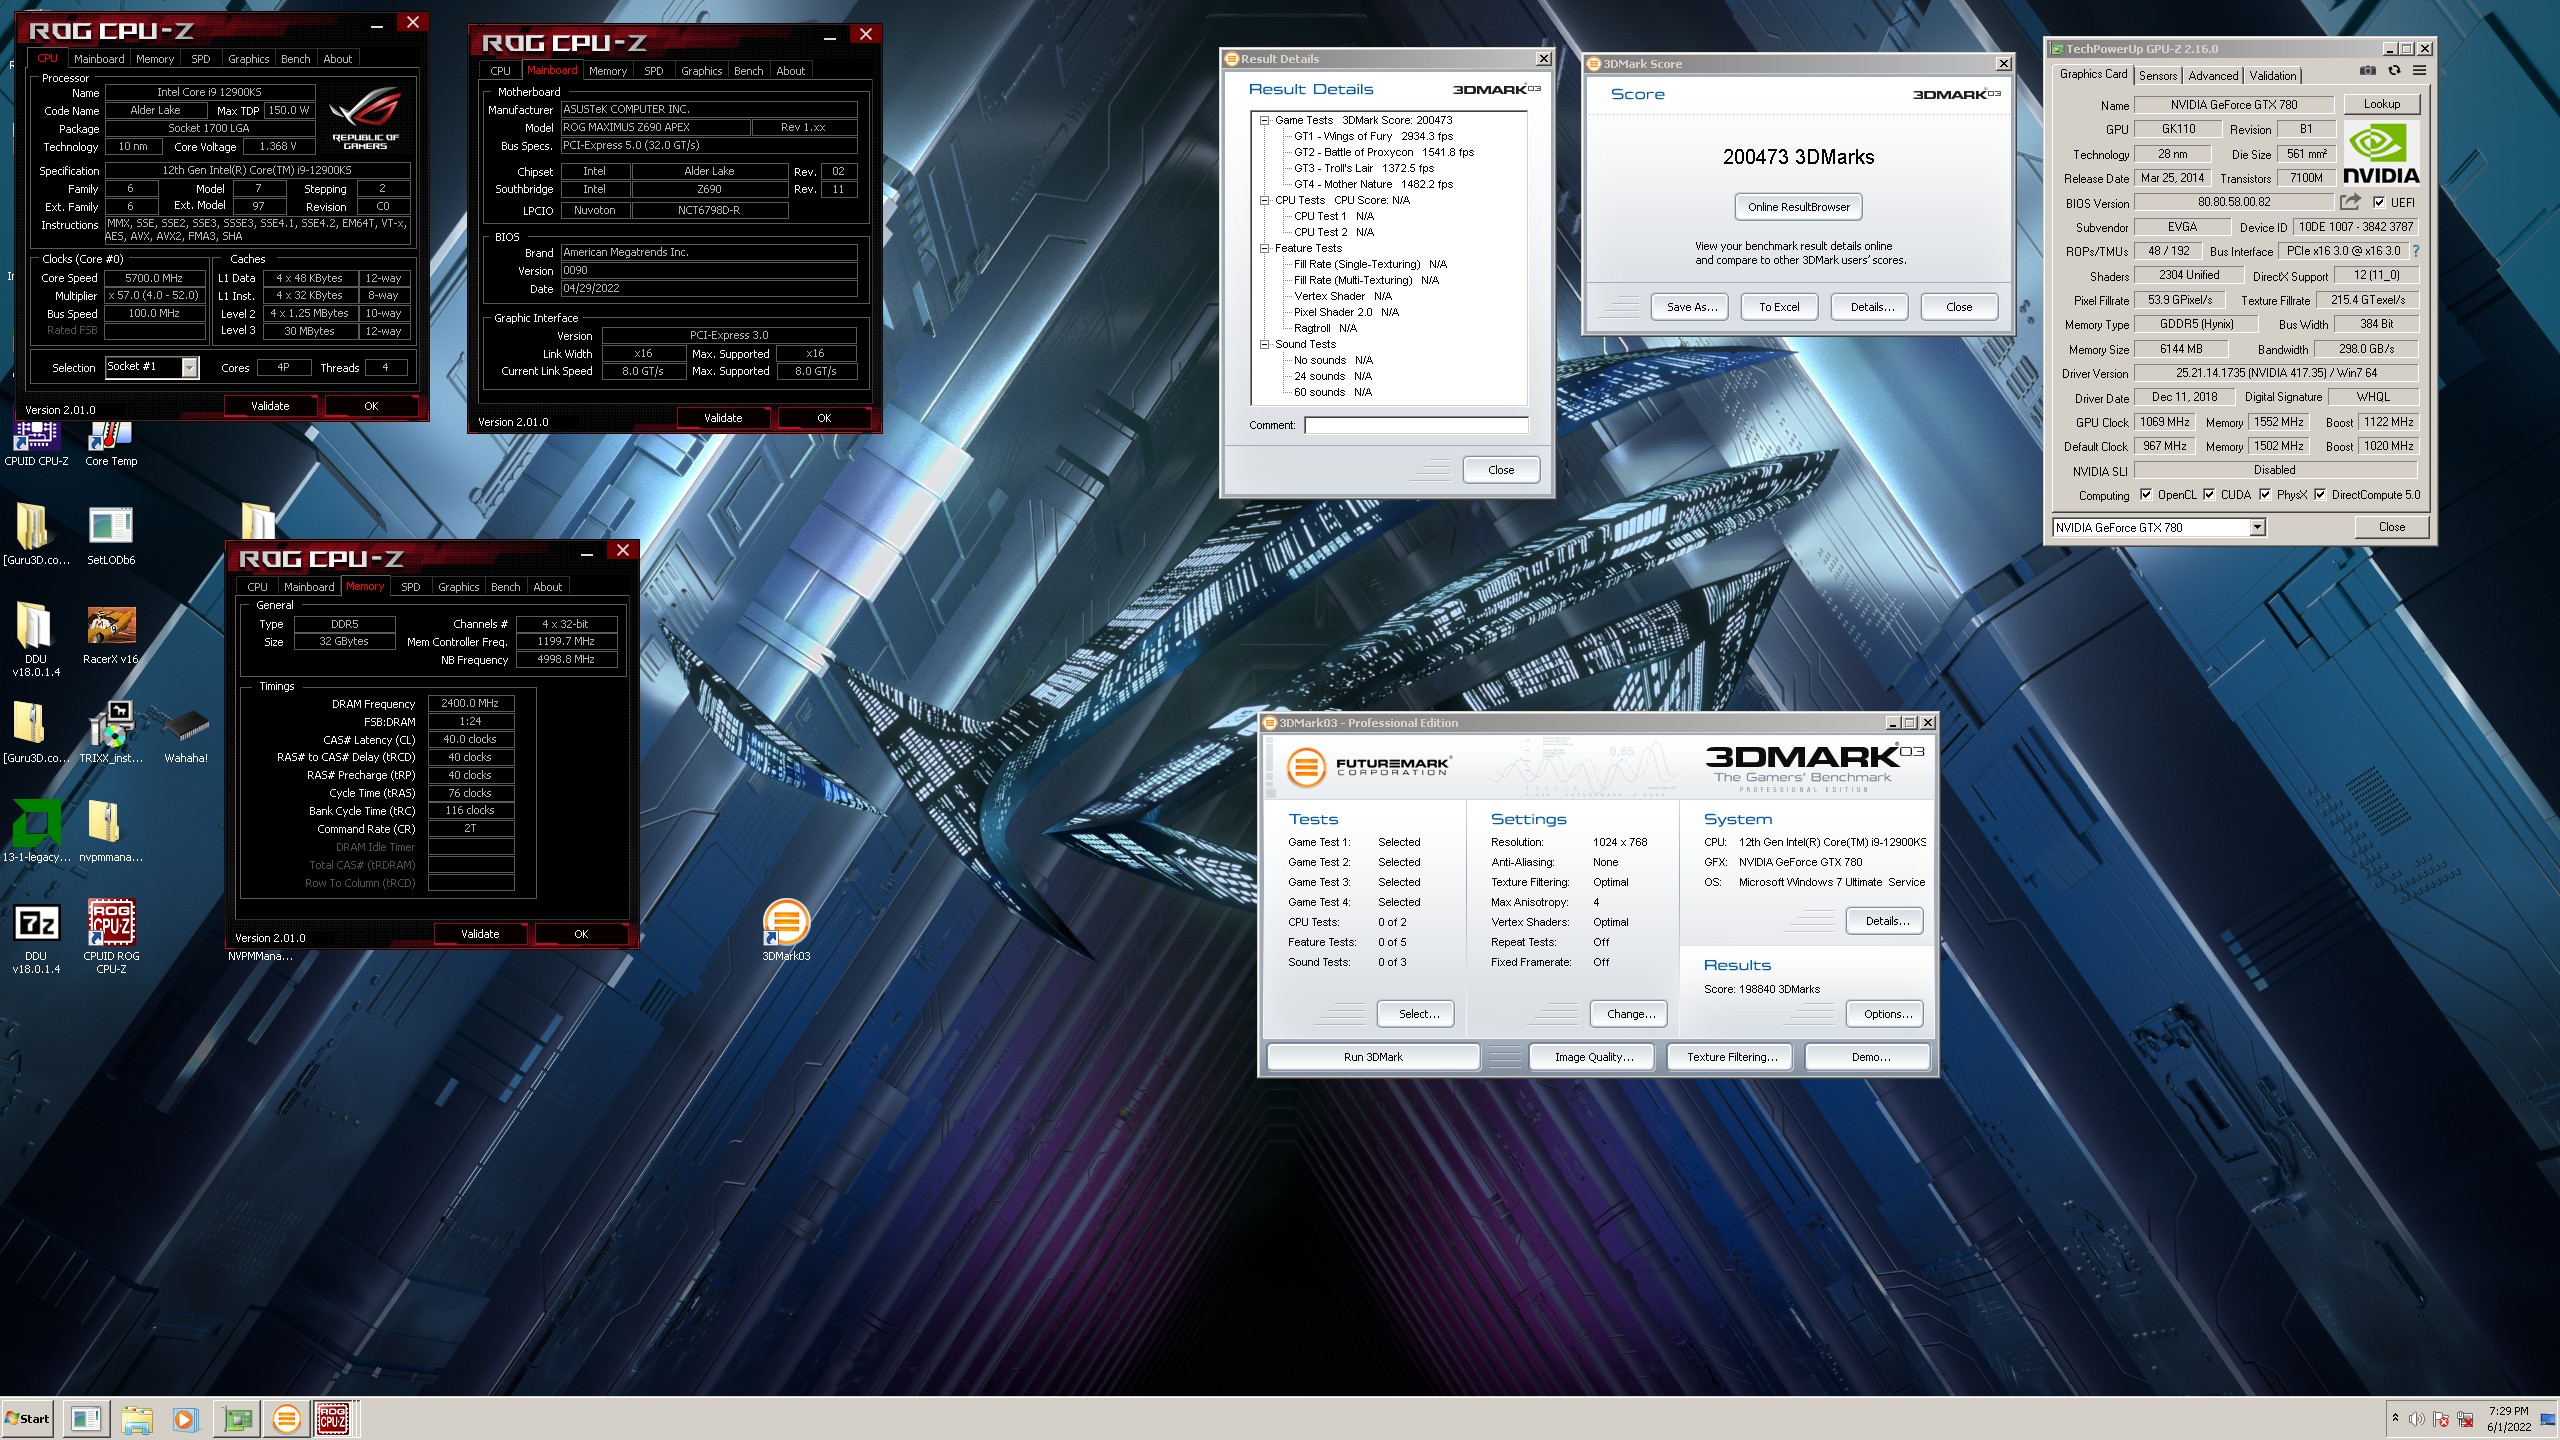Open DDU v18.0.1.4 folder icon
2560x1440 pixels.
tap(36, 640)
